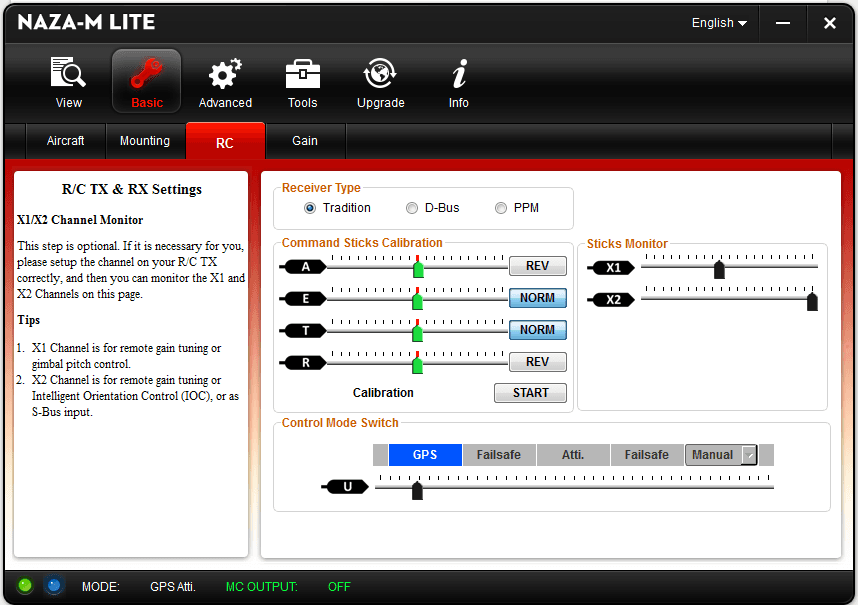Viewport: 858px width, 605px height.
Task: Select the PPM receiver type
Action: [x=500, y=208]
